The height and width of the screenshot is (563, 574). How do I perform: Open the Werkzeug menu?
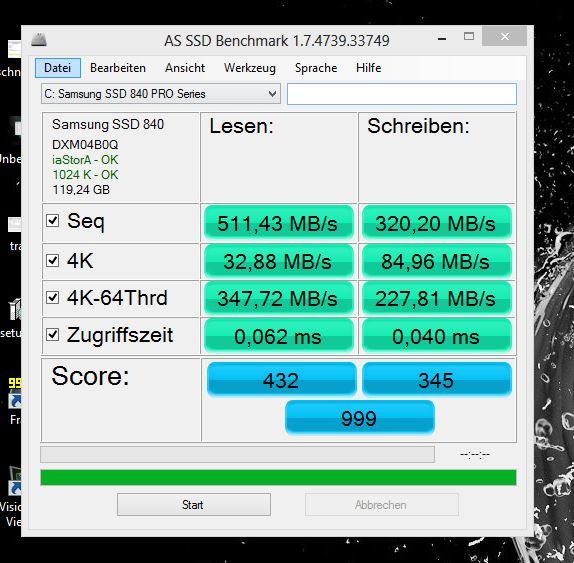250,68
